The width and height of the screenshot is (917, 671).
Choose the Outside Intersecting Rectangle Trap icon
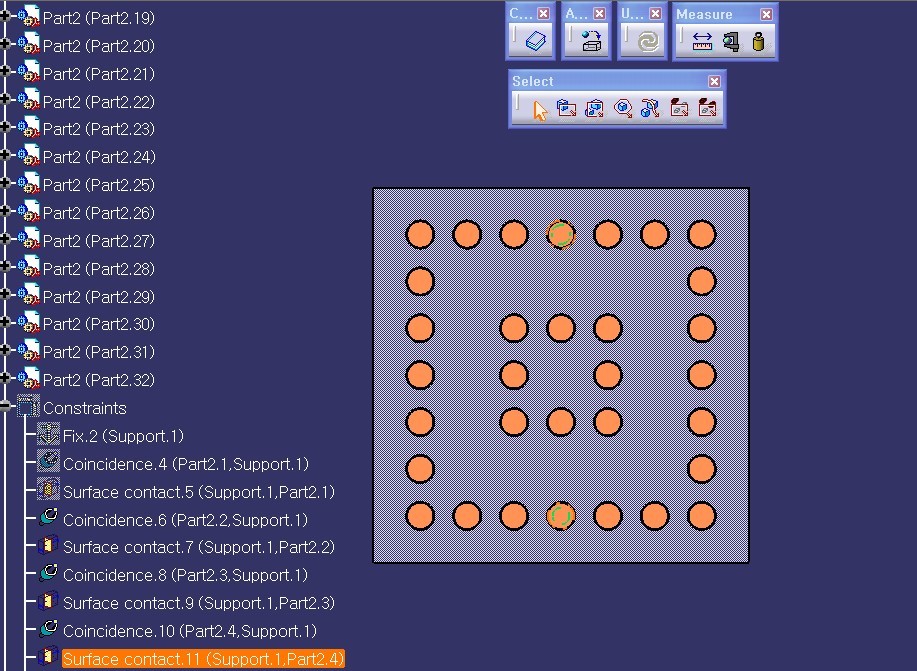tap(707, 109)
